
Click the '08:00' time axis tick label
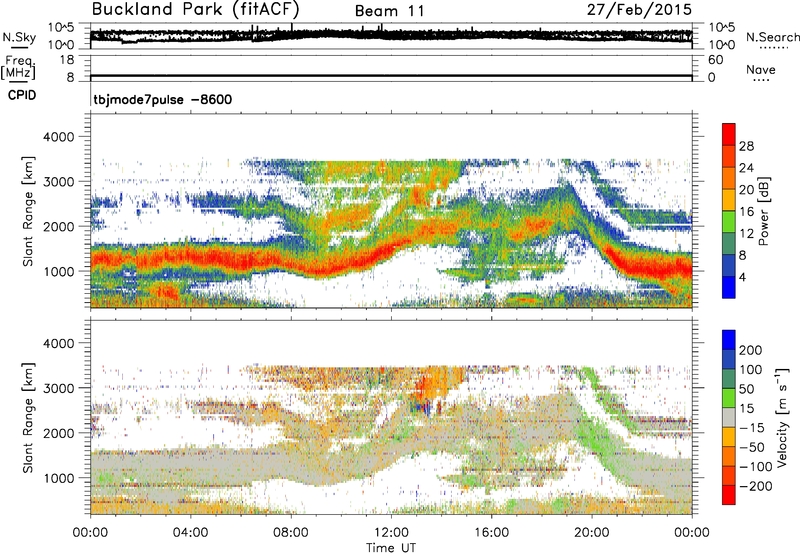tap(291, 533)
